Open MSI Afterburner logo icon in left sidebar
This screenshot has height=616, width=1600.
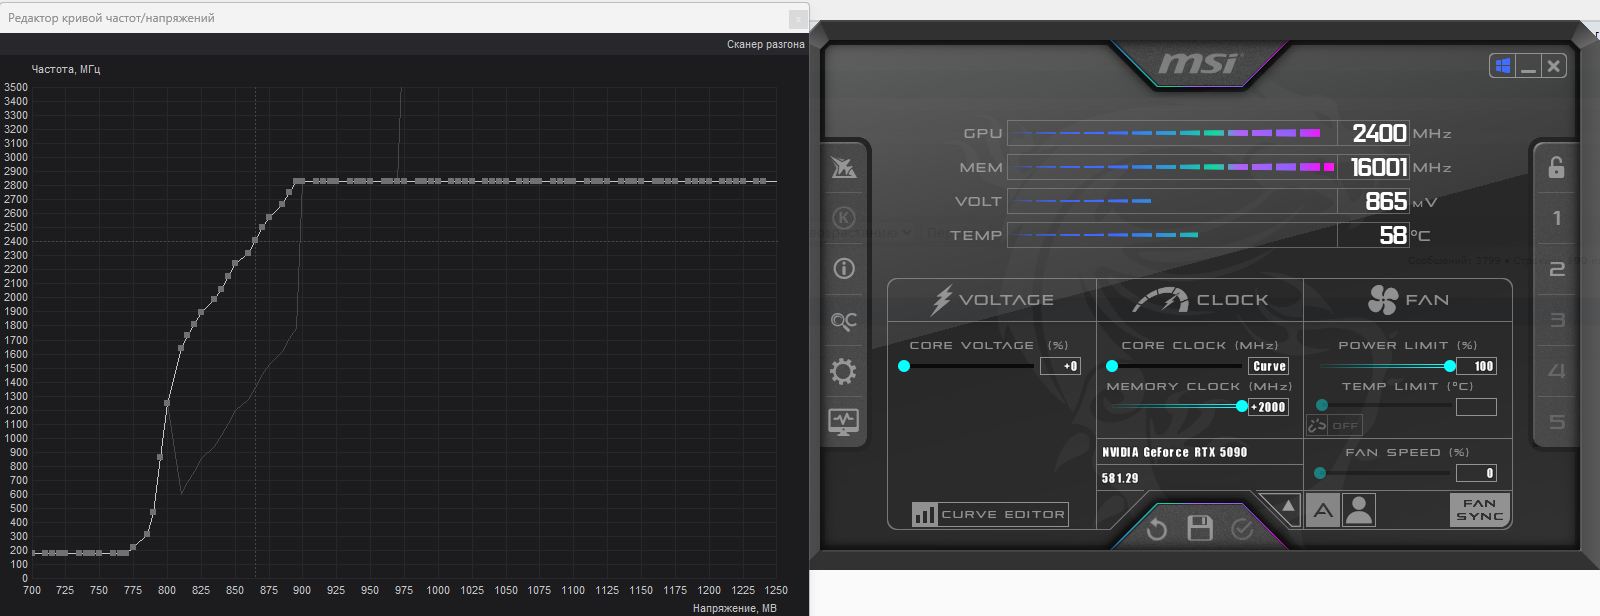pos(844,167)
